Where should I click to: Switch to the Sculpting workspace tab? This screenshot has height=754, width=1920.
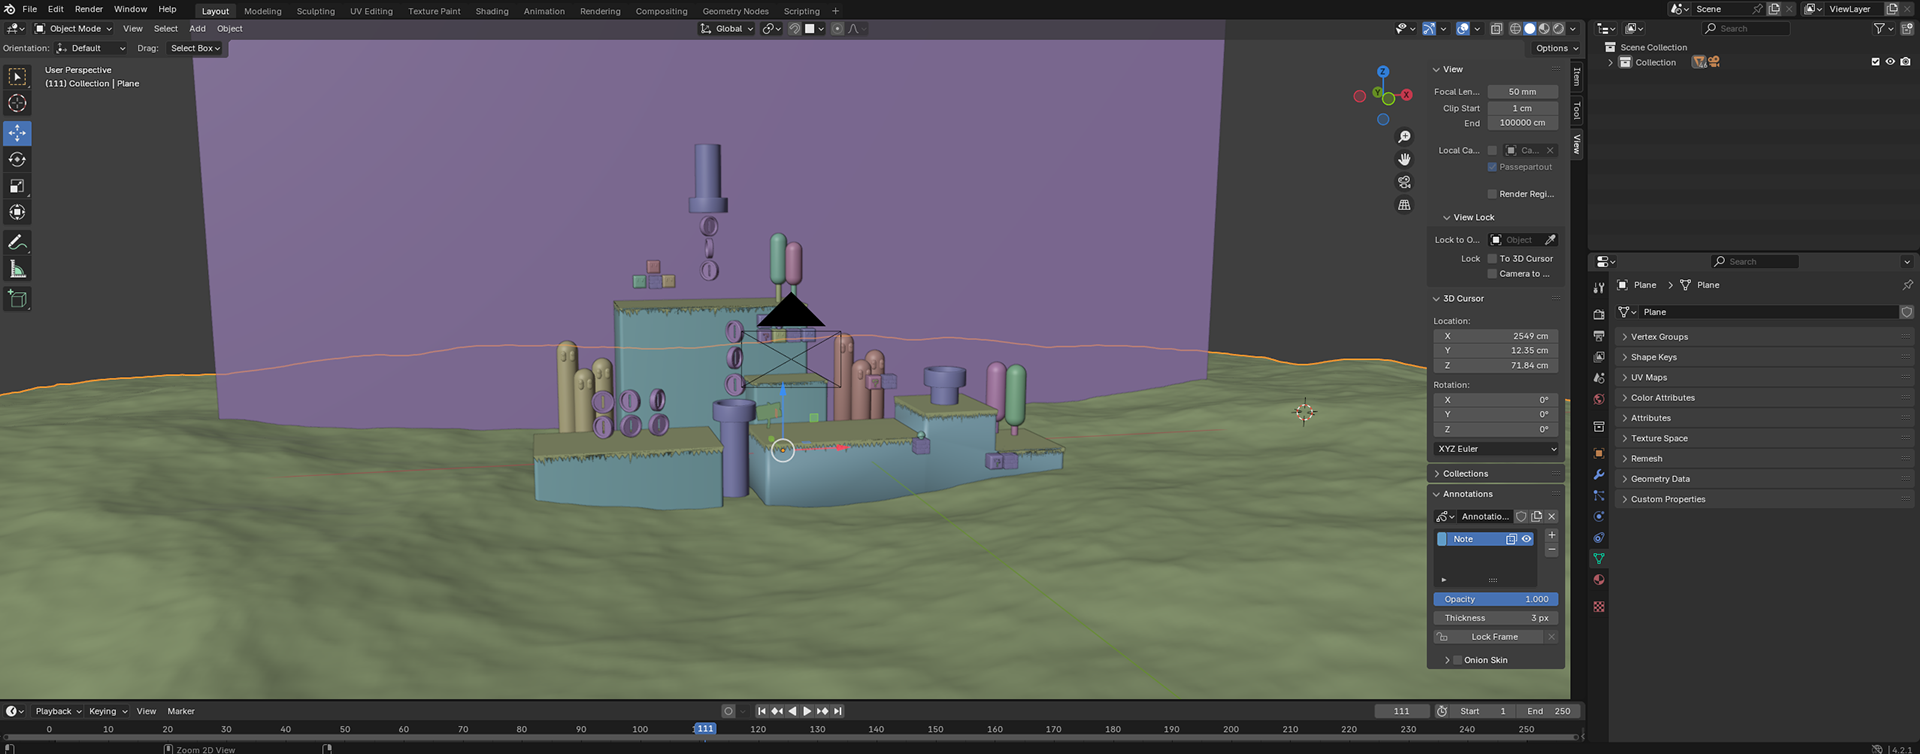point(316,11)
